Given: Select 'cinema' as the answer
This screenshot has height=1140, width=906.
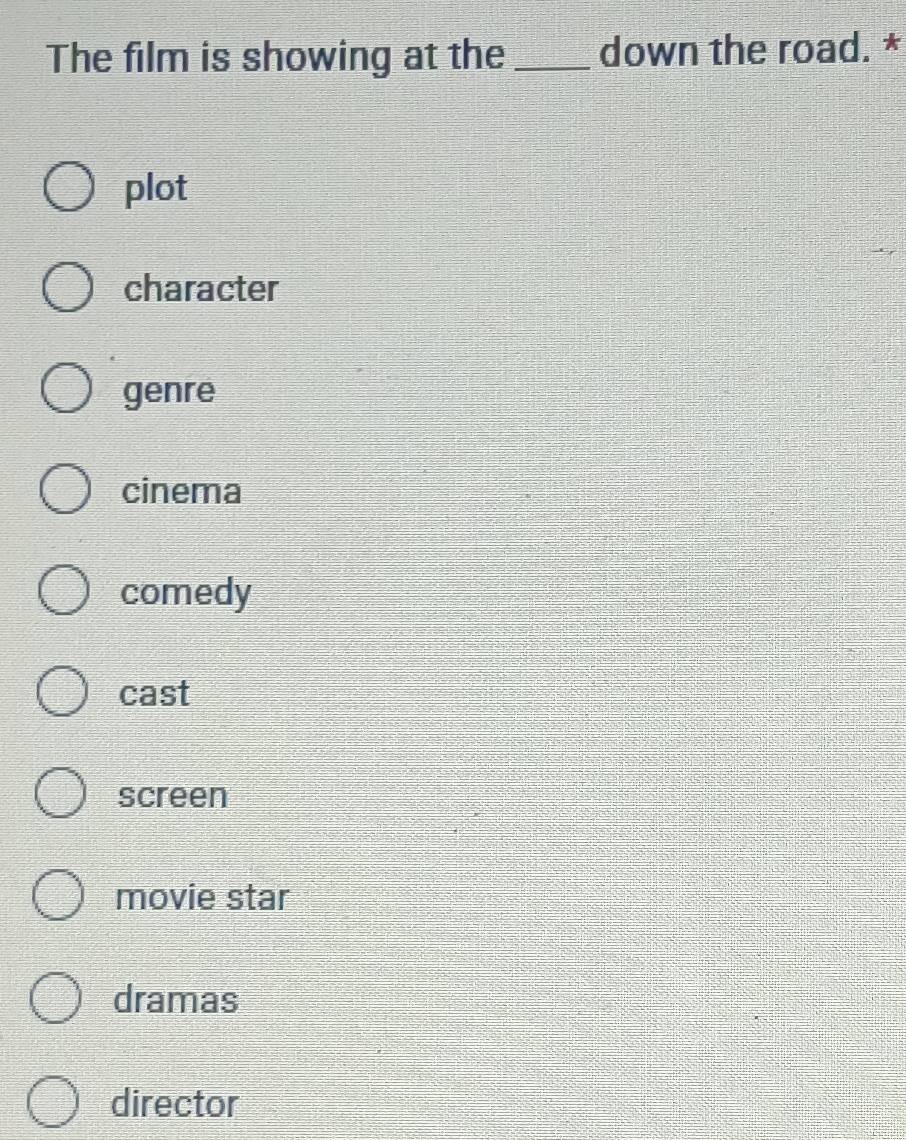Looking at the screenshot, I should (65, 489).
